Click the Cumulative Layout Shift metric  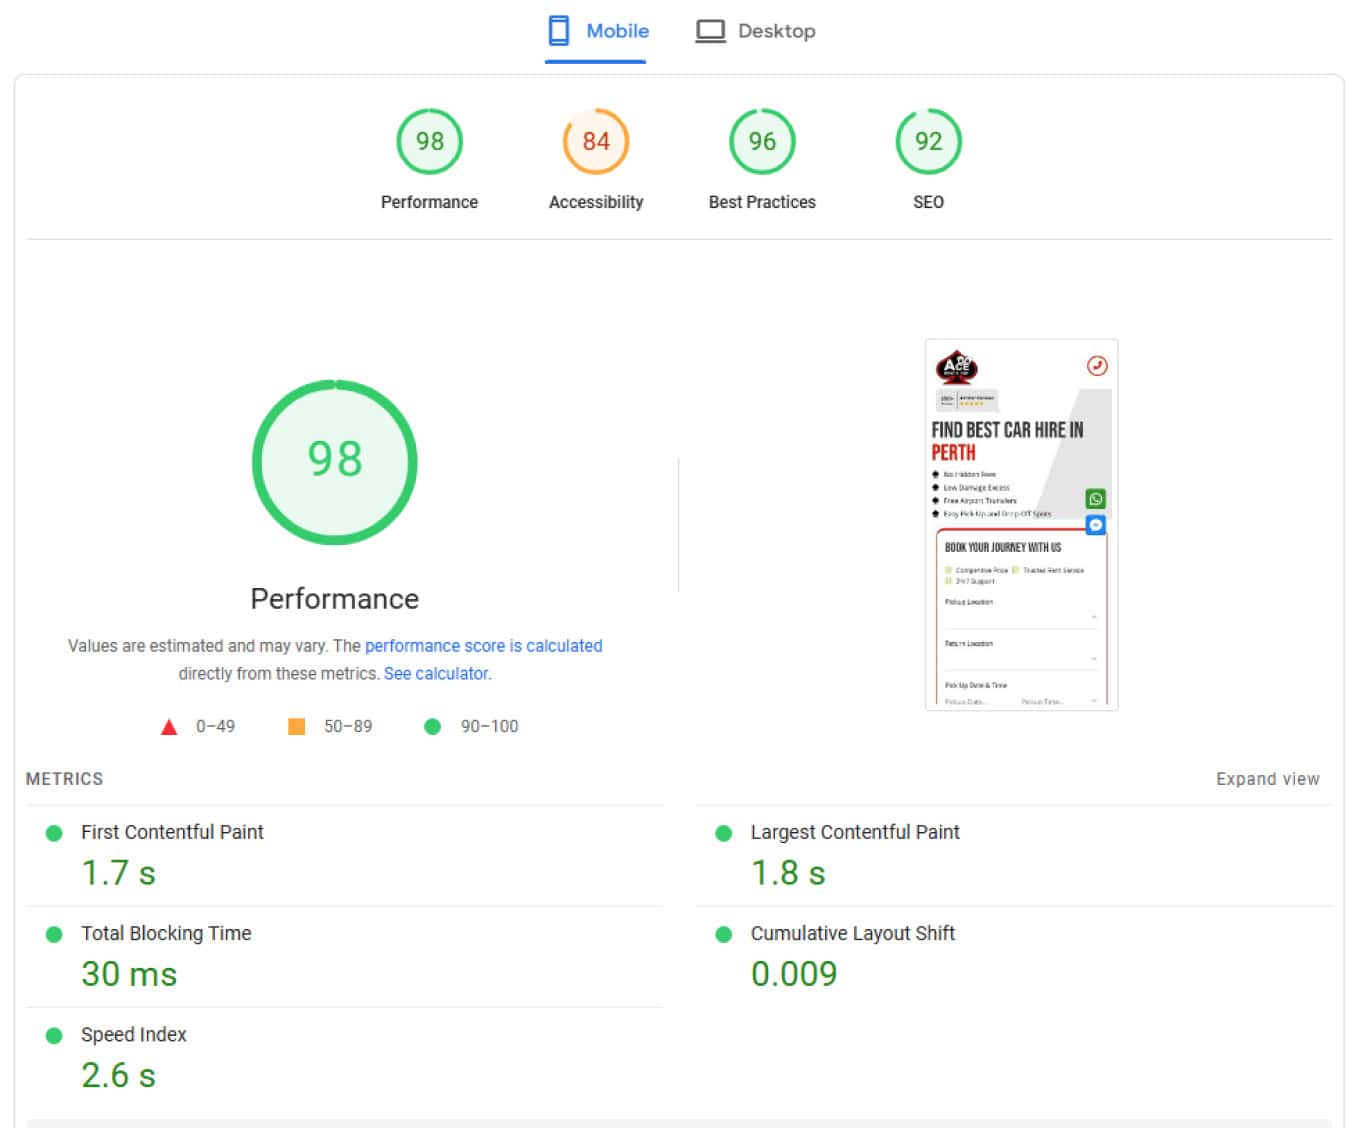point(852,933)
